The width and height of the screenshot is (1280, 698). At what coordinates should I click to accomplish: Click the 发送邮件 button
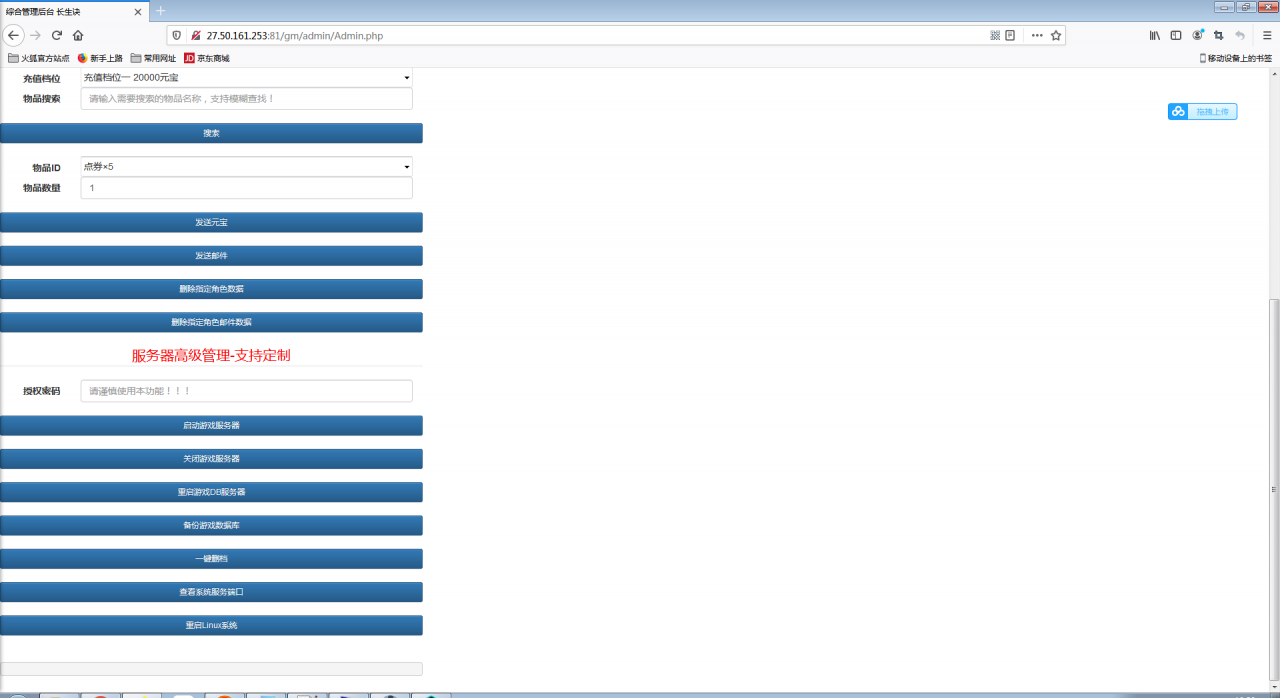(211, 256)
